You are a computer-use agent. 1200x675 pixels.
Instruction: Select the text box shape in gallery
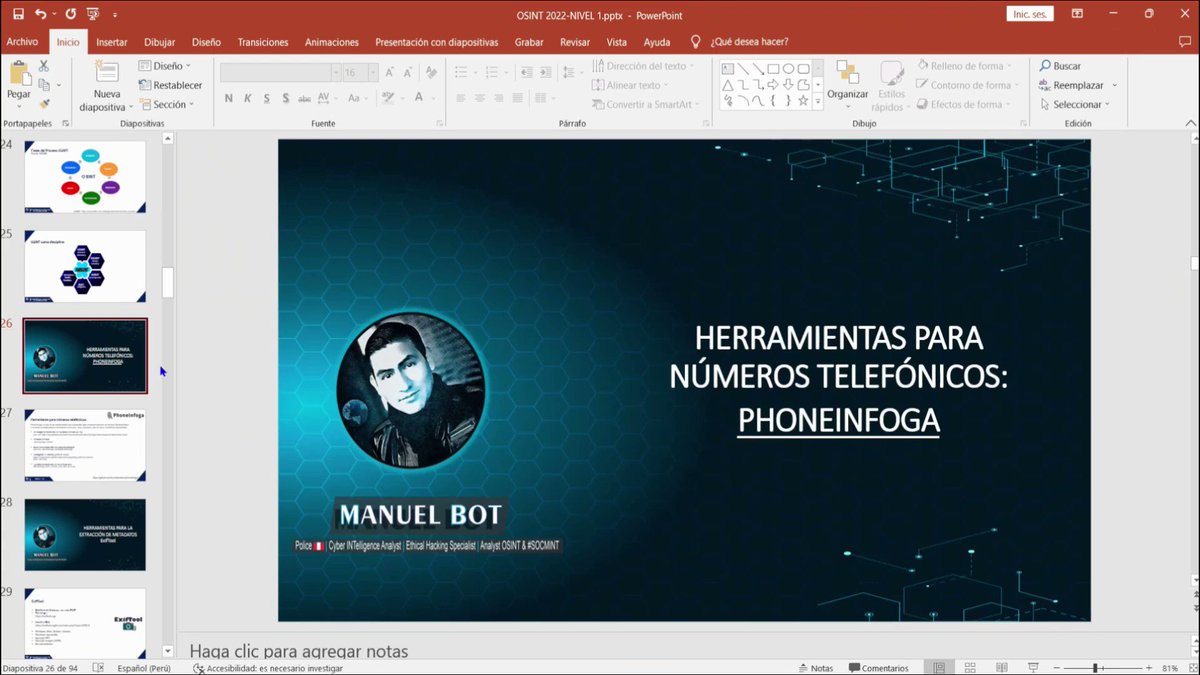click(728, 69)
